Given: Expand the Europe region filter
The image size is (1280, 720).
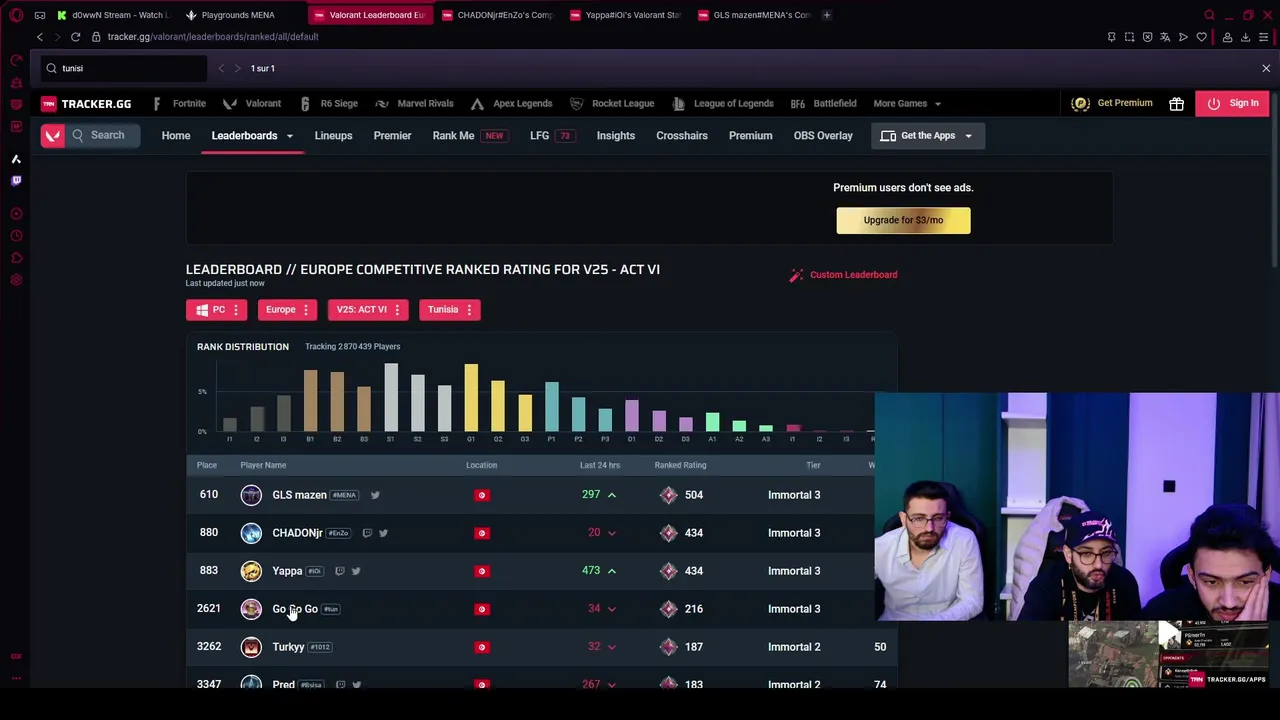Looking at the screenshot, I should [x=287, y=310].
